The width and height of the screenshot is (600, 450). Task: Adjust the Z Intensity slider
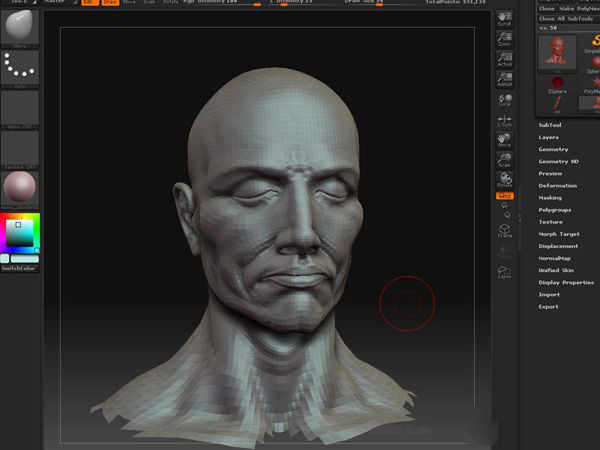303,2
